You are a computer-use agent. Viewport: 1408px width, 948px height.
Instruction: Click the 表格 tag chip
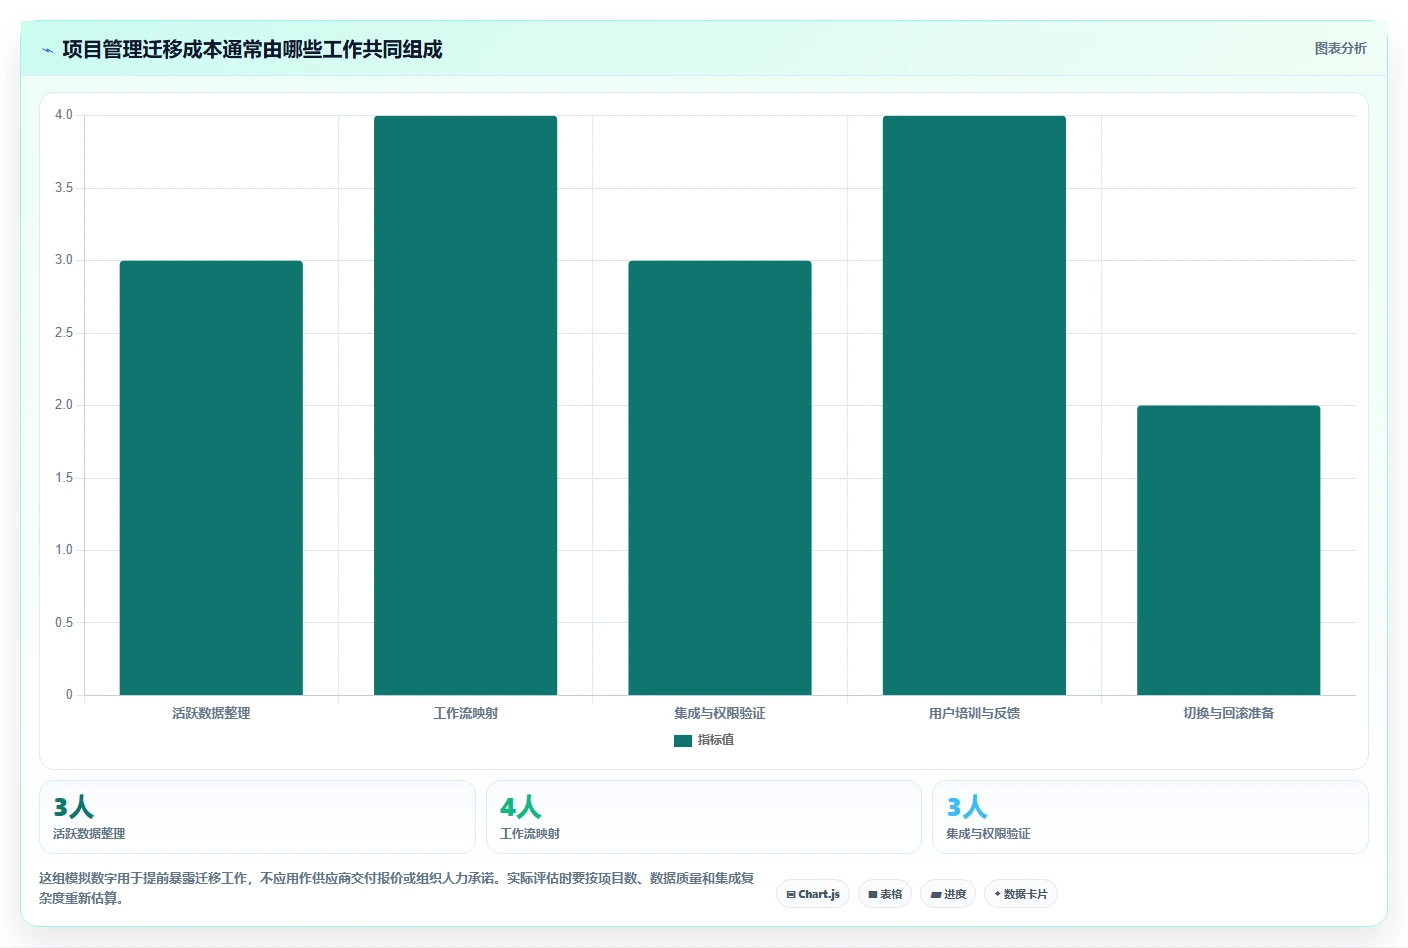click(885, 894)
